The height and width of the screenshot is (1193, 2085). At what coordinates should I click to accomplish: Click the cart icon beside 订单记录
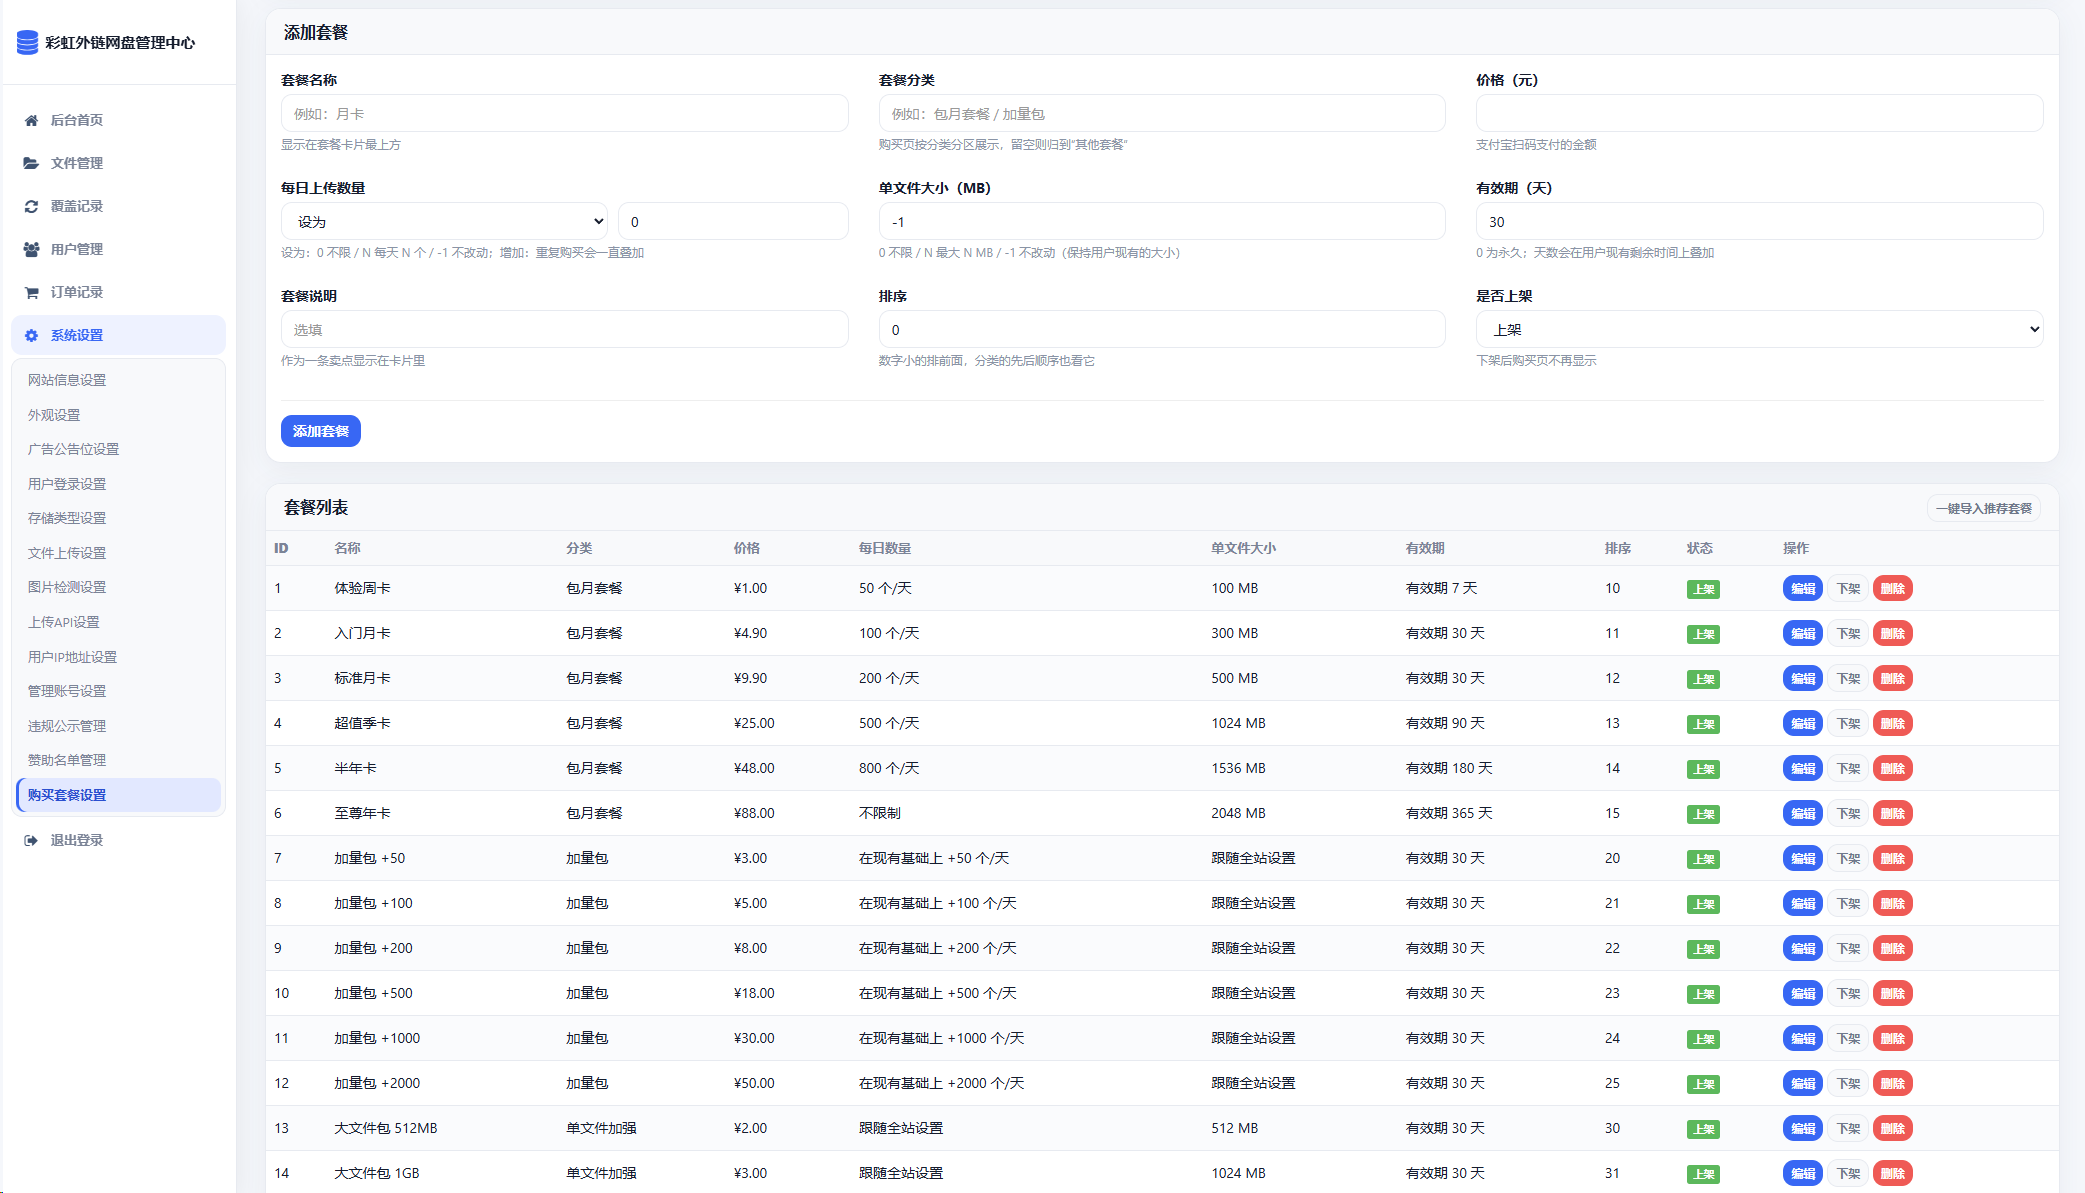click(x=31, y=292)
